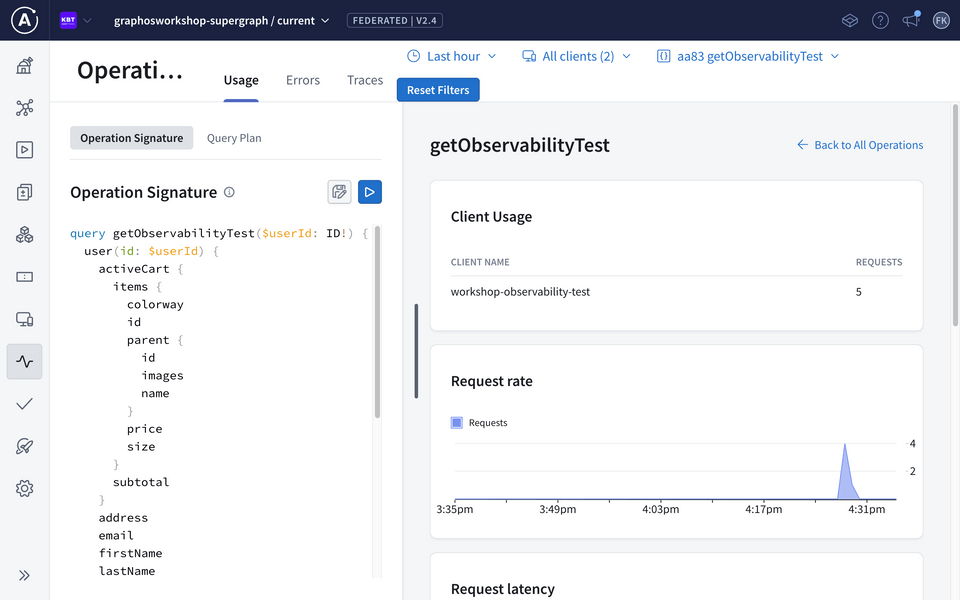Go Back to All Operations
Viewport: 960px width, 600px height.
click(x=860, y=144)
